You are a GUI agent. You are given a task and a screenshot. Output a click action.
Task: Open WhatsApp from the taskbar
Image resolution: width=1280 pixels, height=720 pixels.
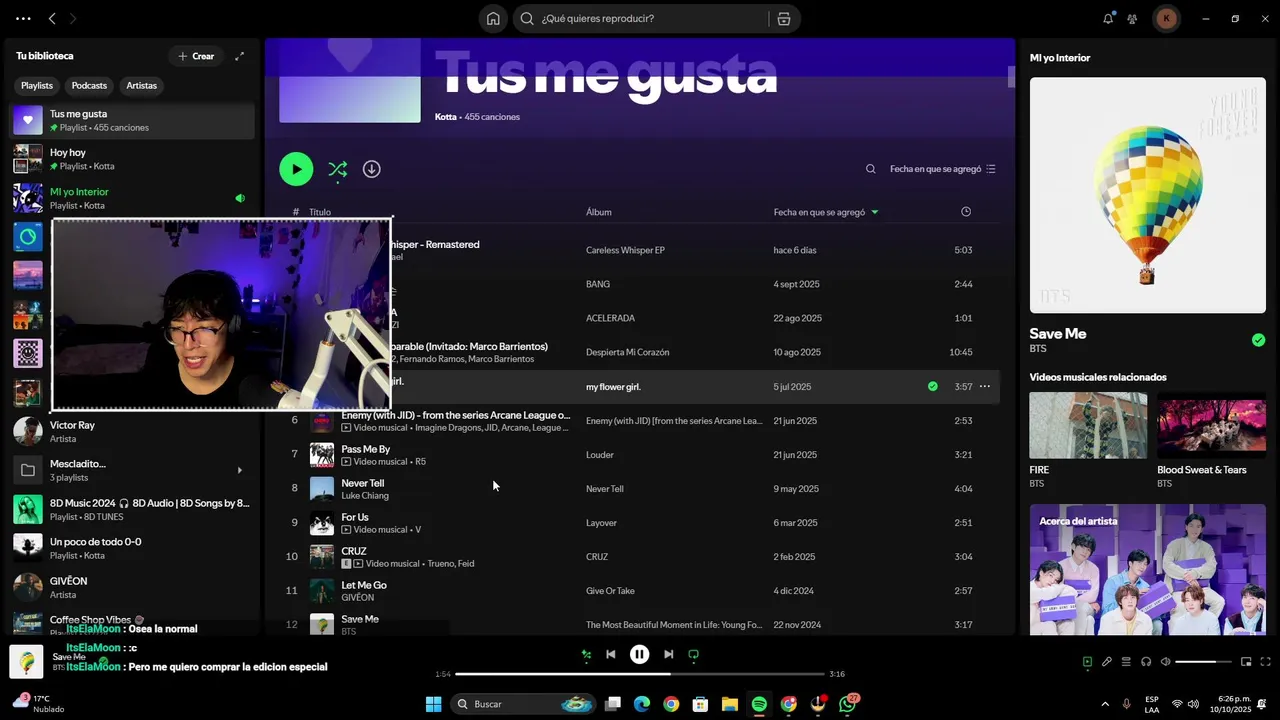(848, 704)
